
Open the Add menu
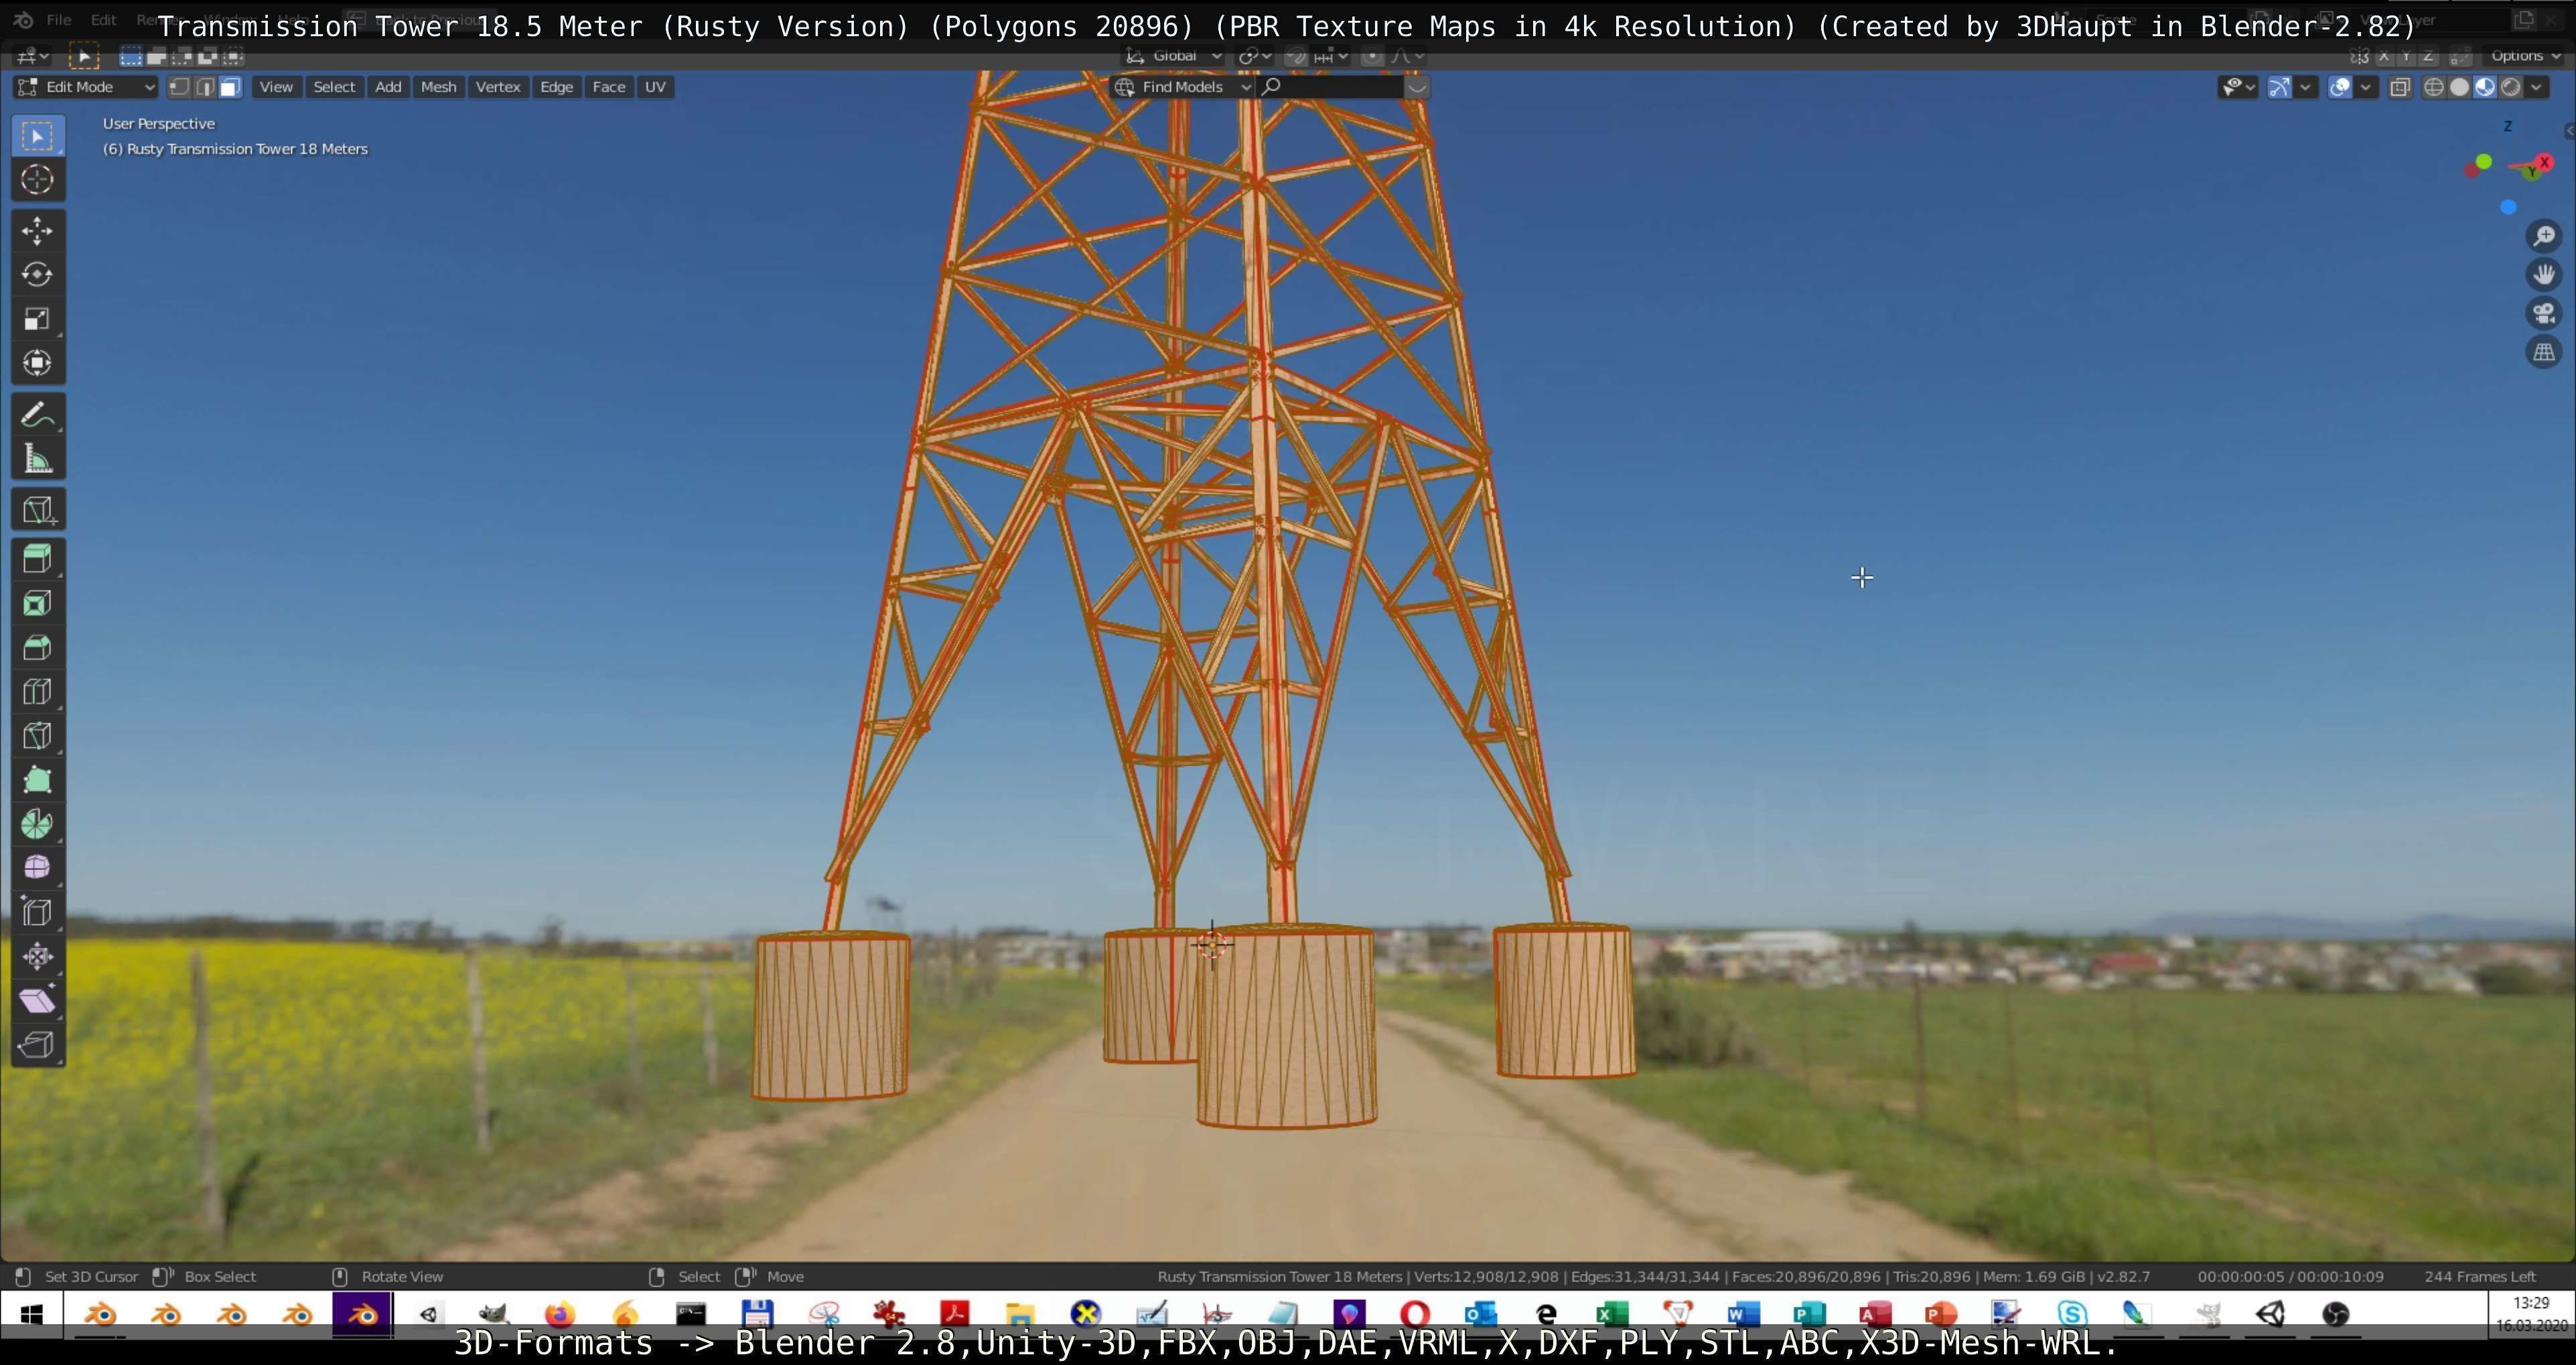(x=388, y=87)
